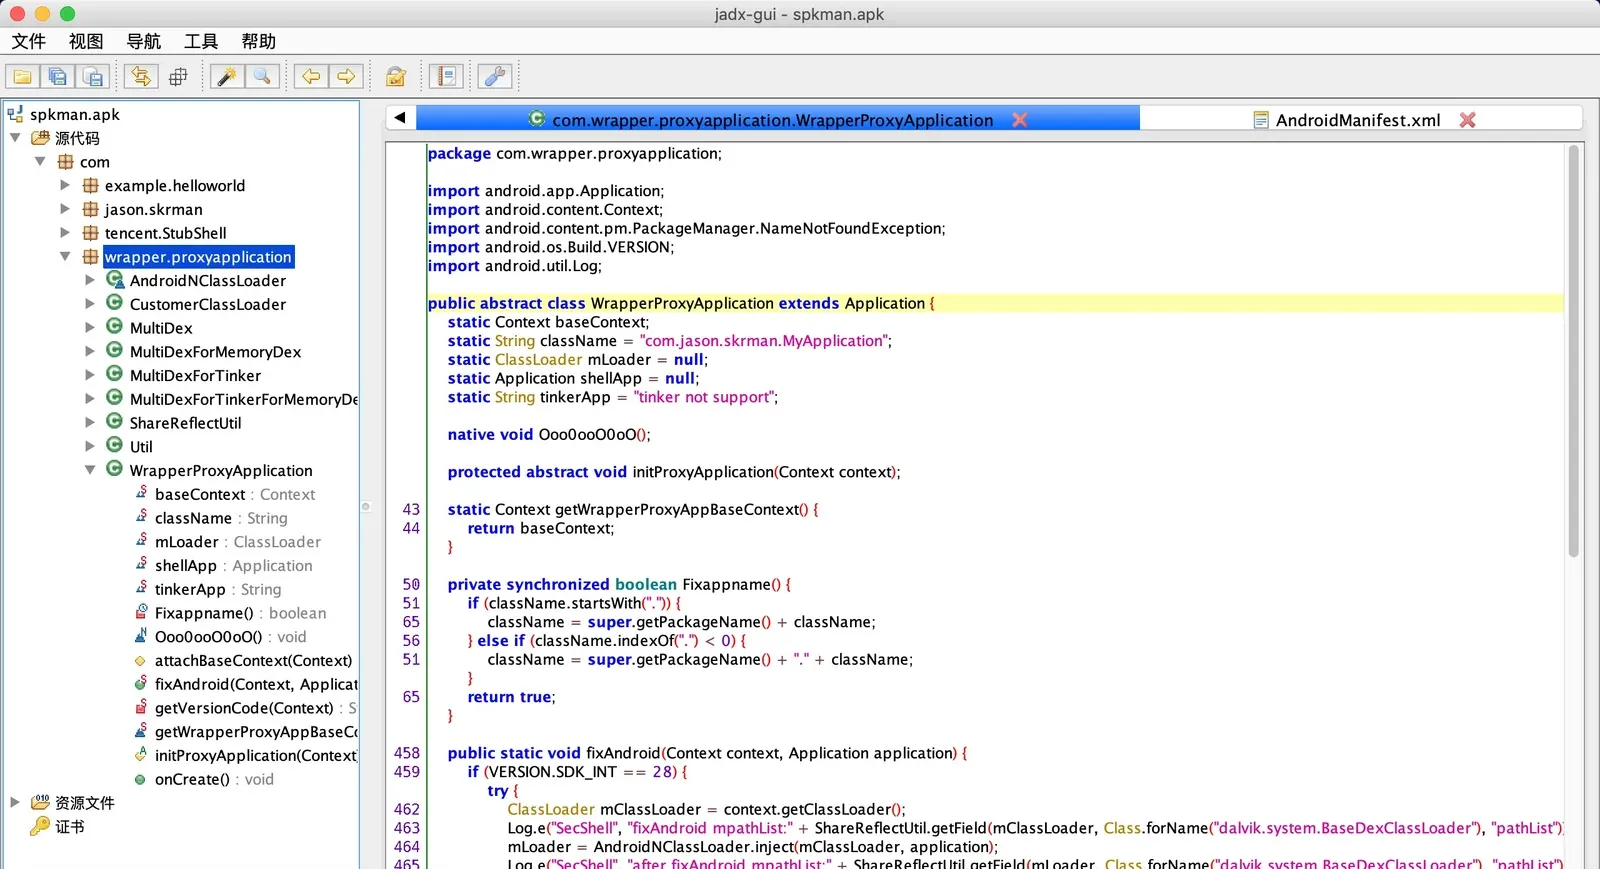
Task: Open the 文件 menu
Action: (29, 41)
